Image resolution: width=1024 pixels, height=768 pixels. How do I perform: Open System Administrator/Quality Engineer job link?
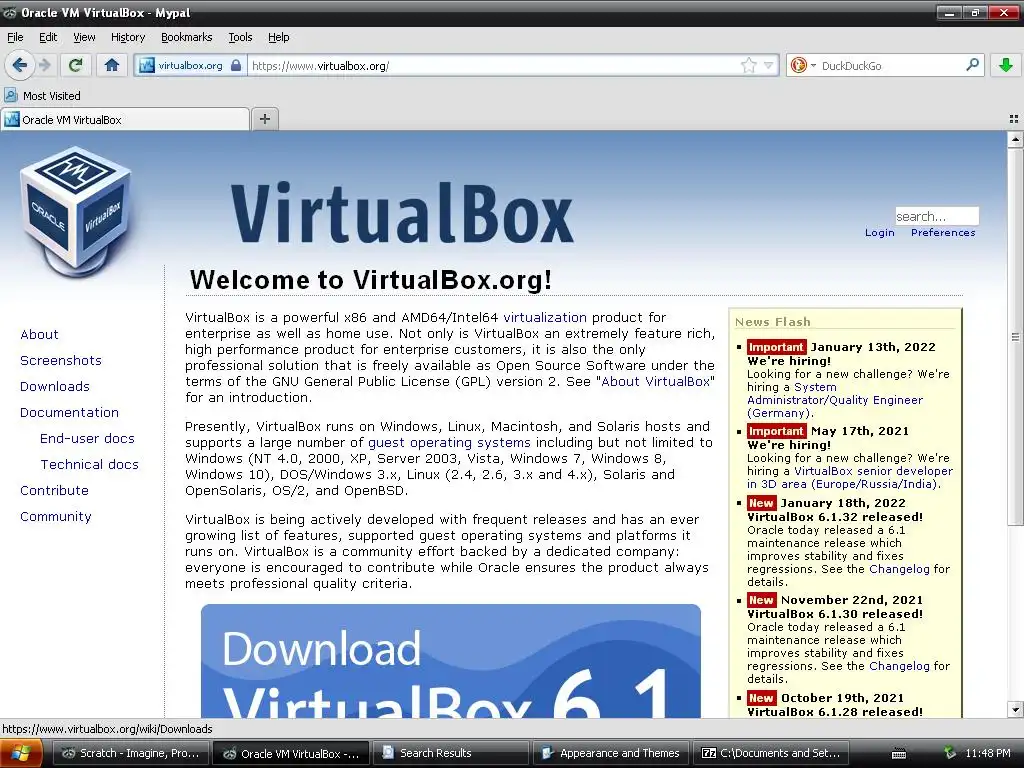(x=835, y=400)
